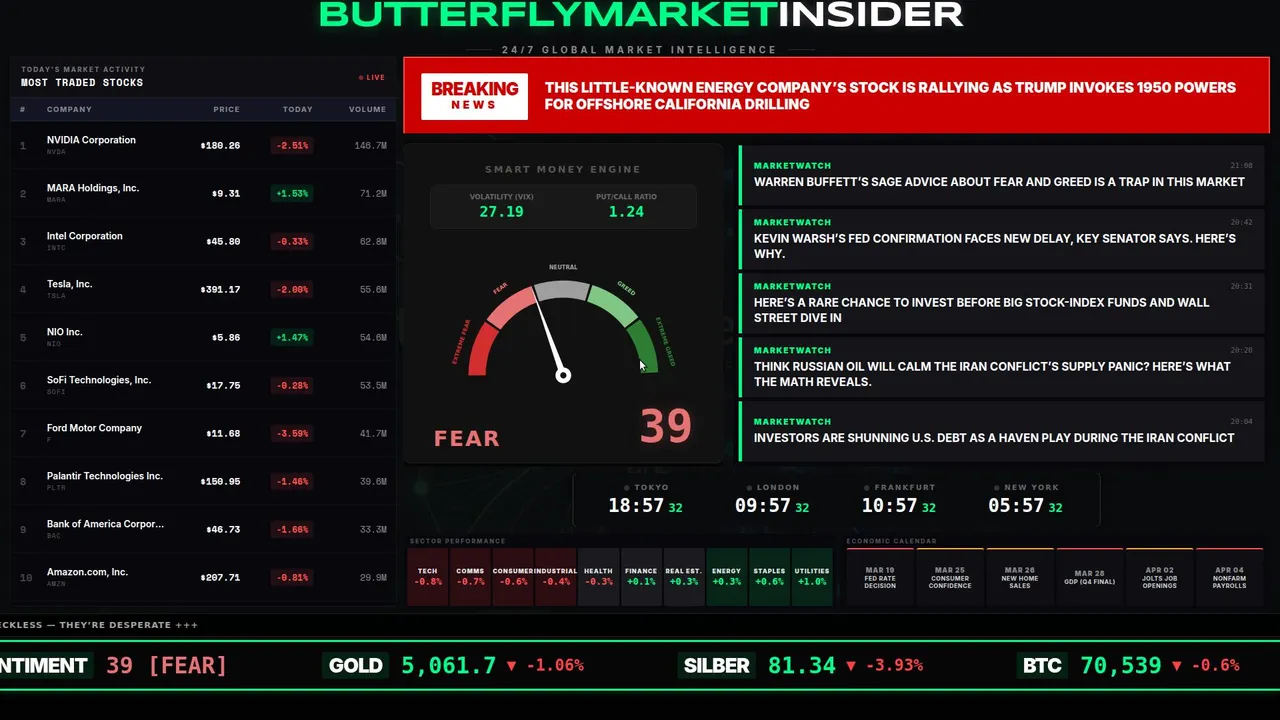Image resolution: width=1280 pixels, height=720 pixels.
Task: Open MAR 26 New Home Sales event
Action: 1020,576
